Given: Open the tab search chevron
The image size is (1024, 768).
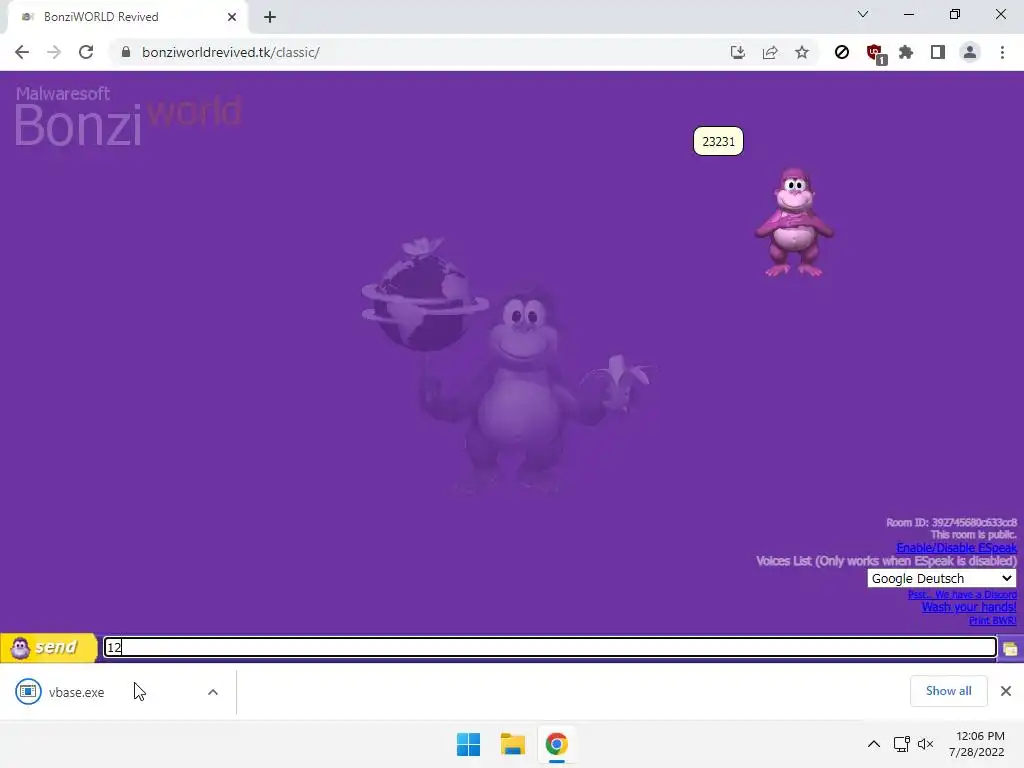Looking at the screenshot, I should pos(863,14).
